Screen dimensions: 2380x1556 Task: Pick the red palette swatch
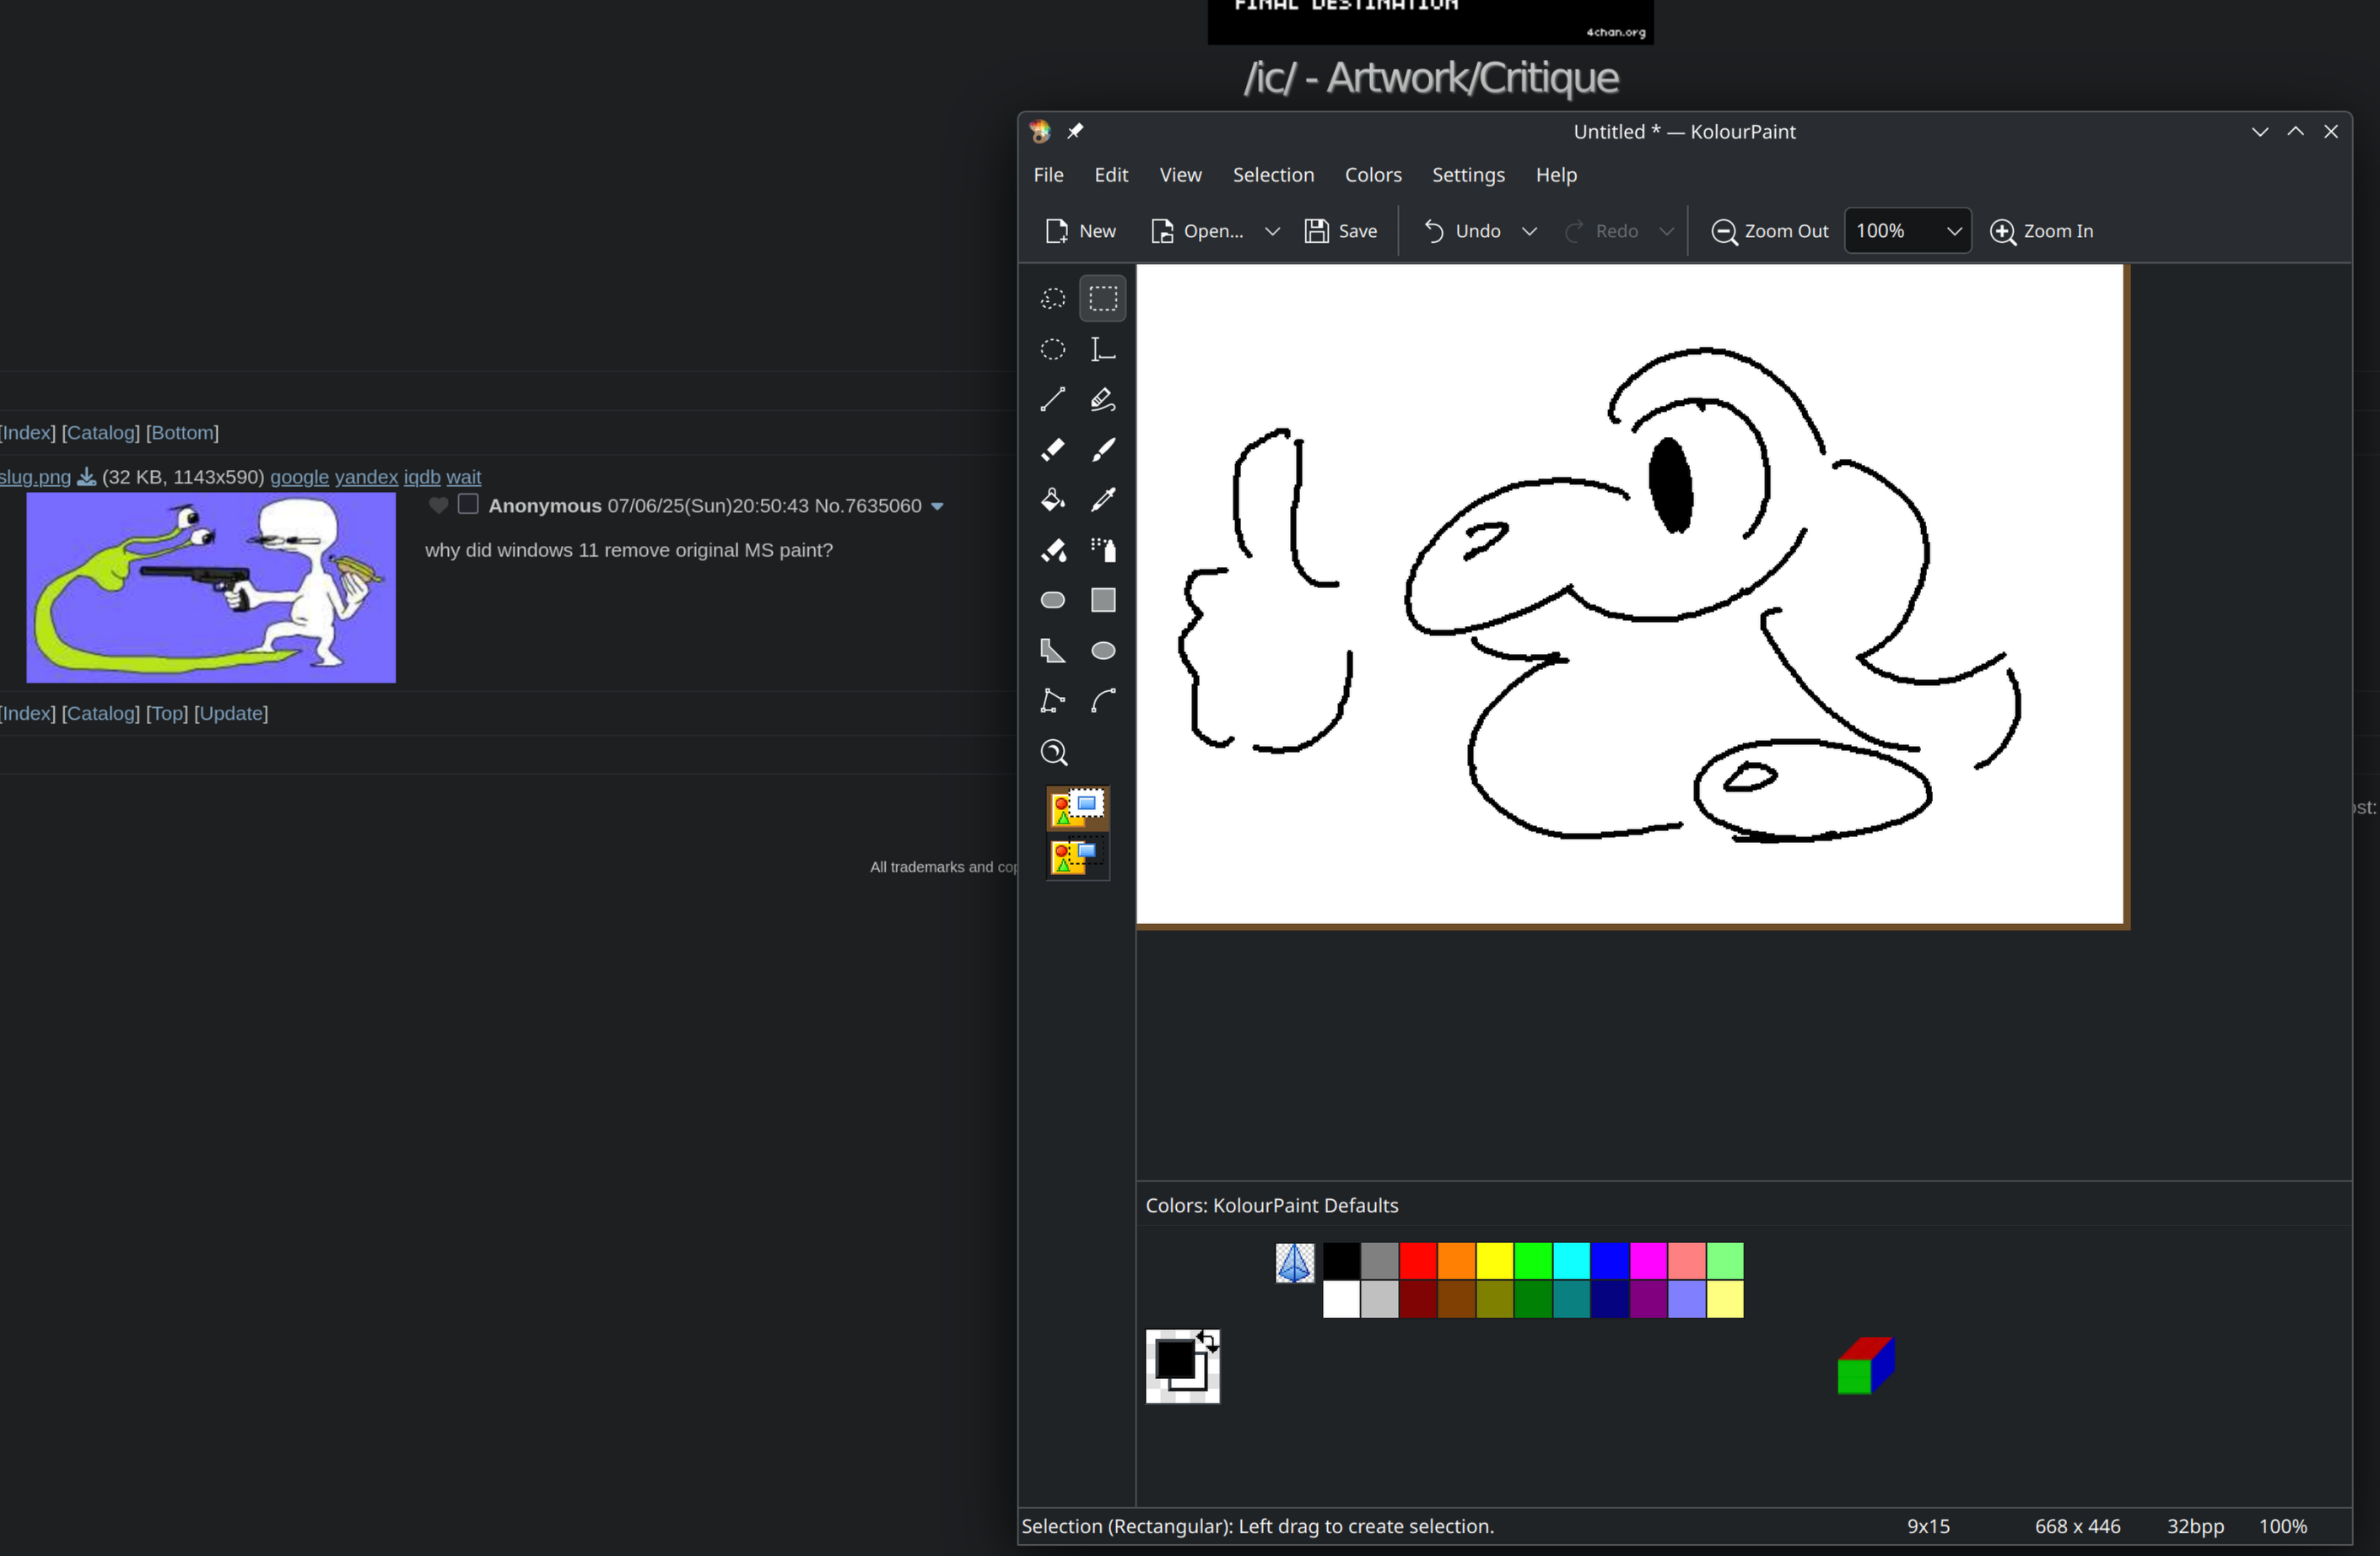[1418, 1261]
